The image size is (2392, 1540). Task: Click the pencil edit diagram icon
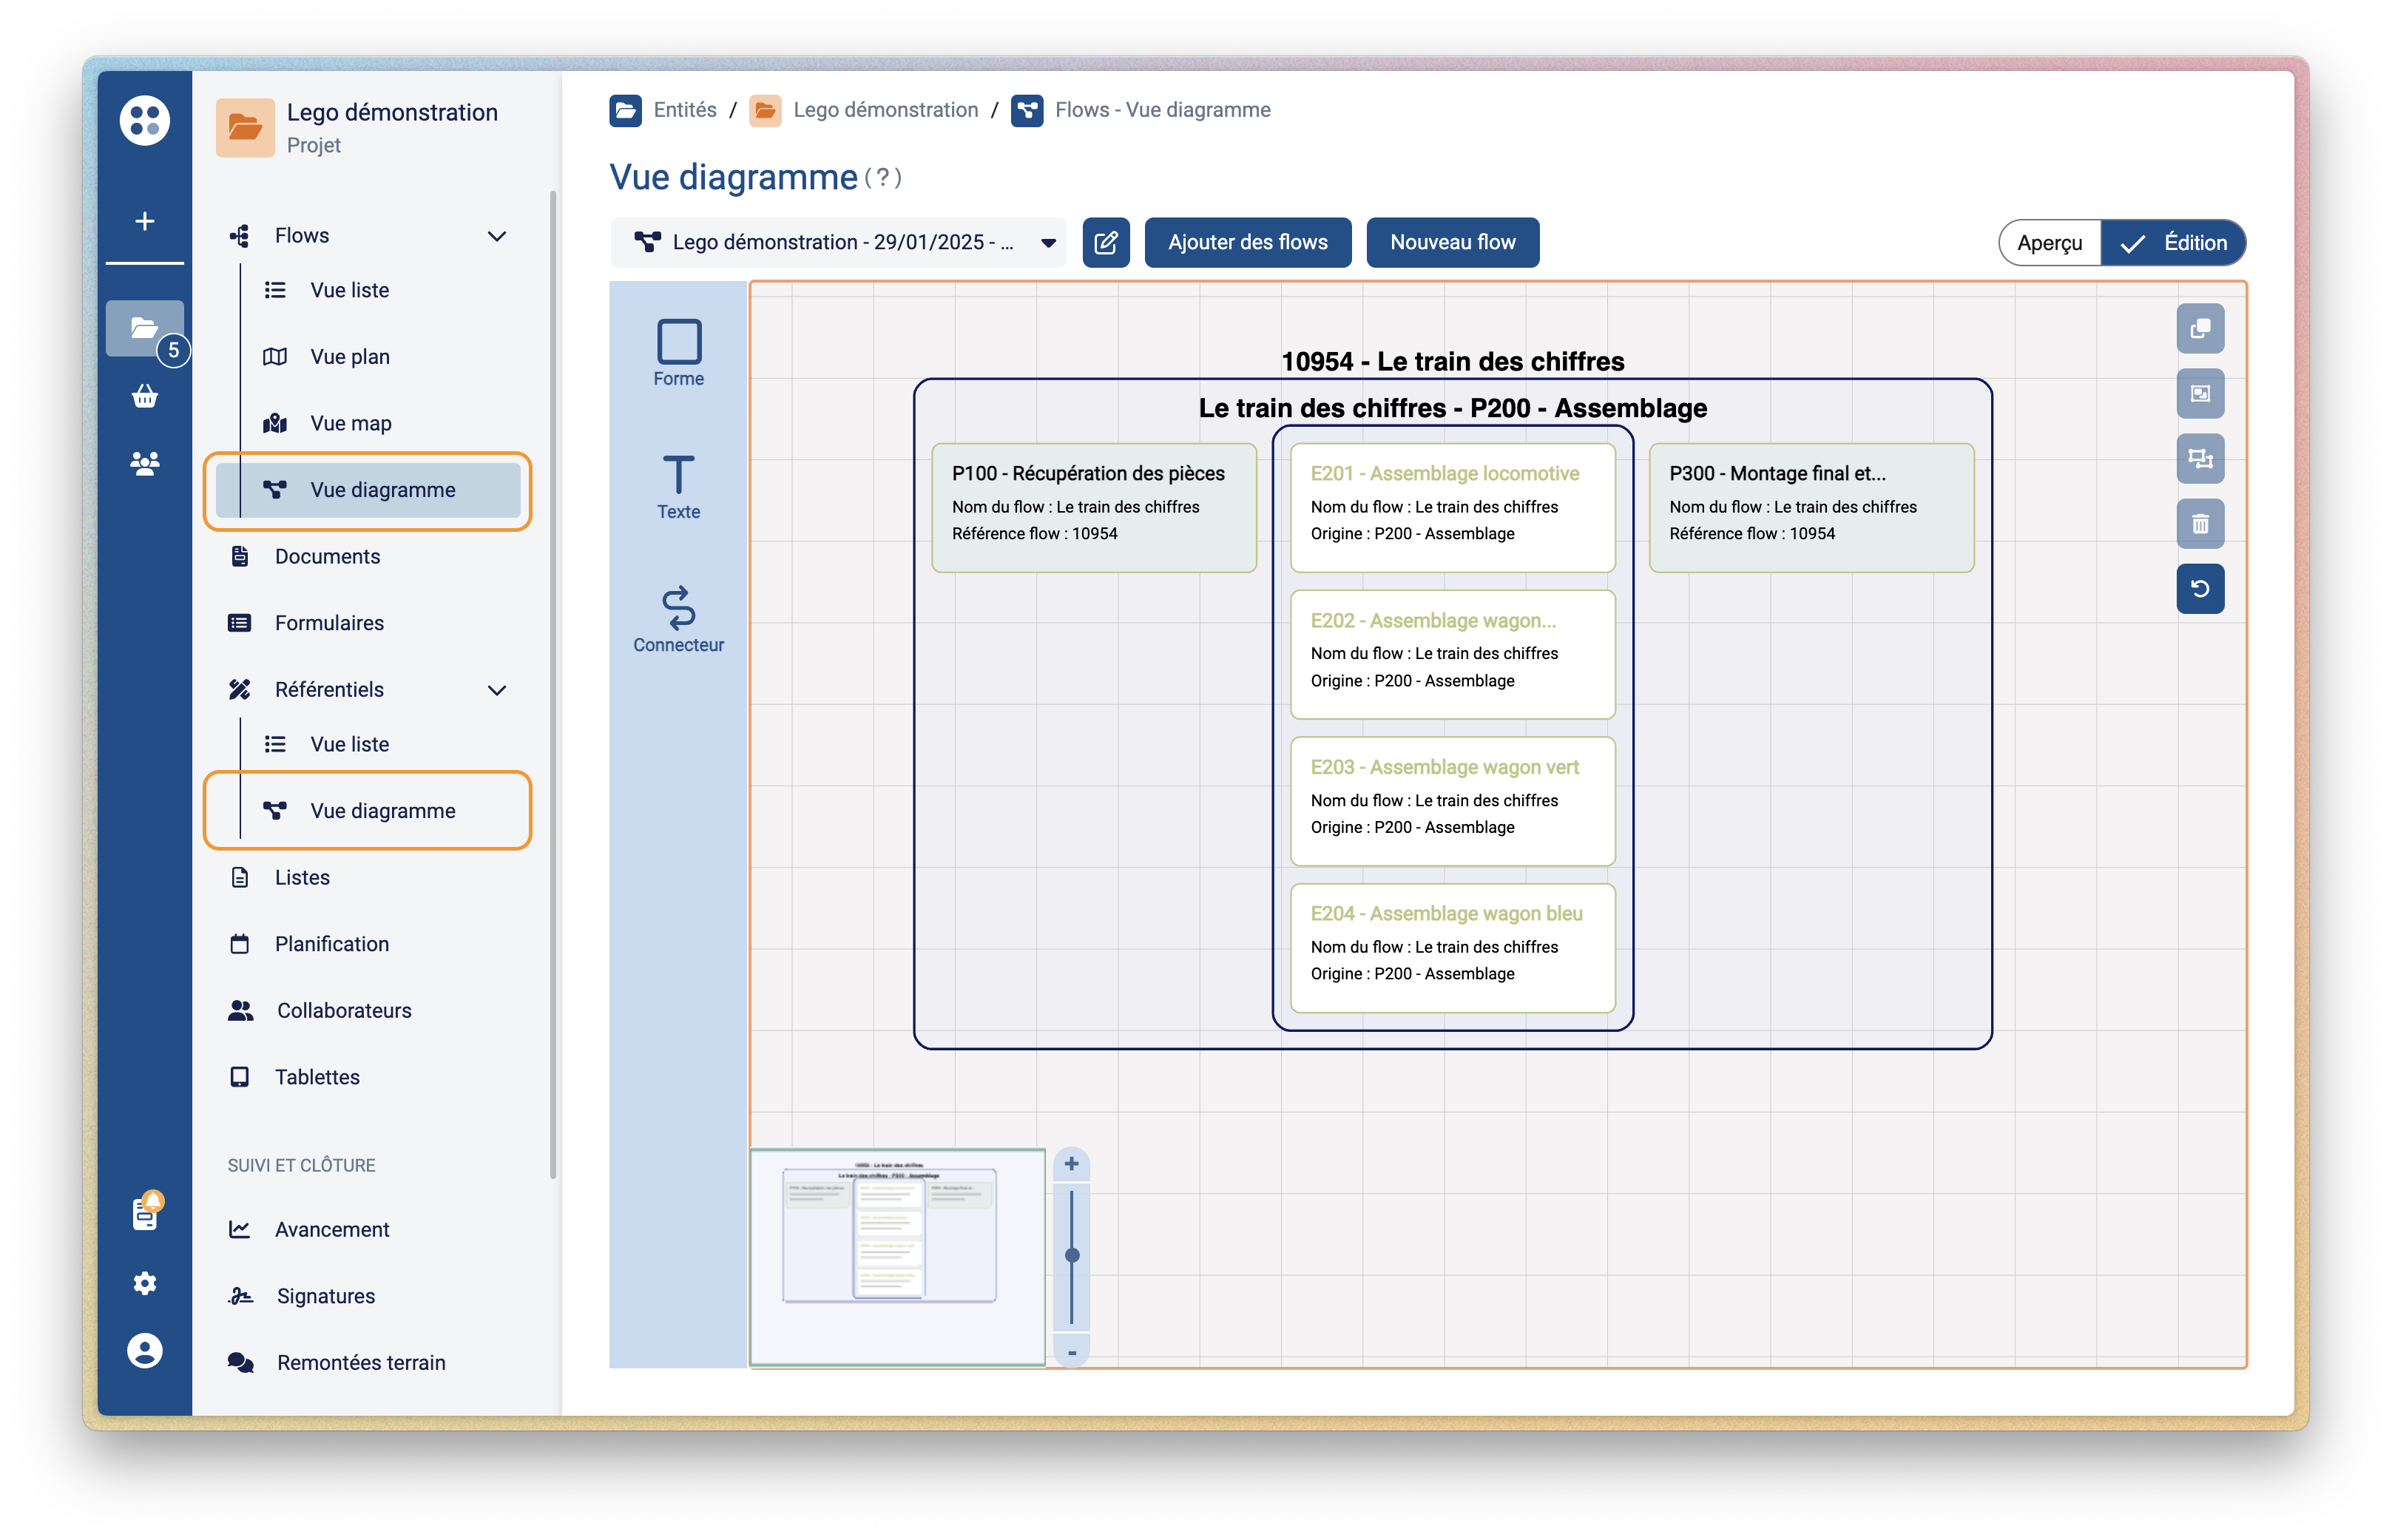pos(1105,242)
